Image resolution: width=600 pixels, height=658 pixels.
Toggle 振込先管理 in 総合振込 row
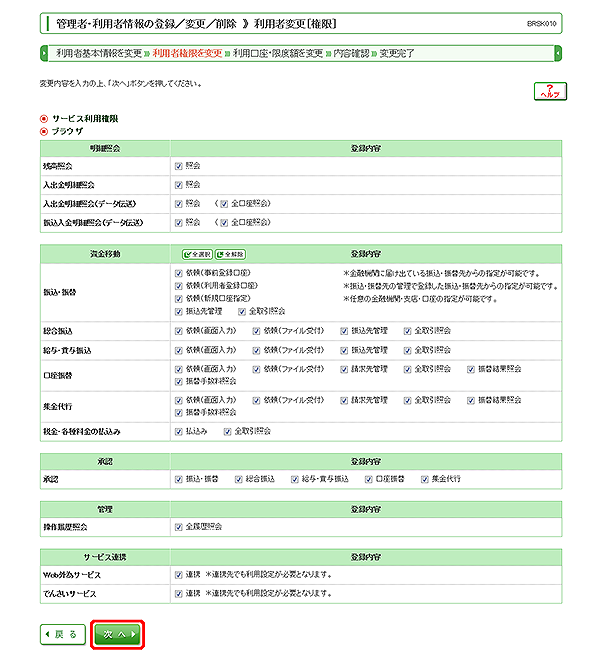tap(344, 331)
